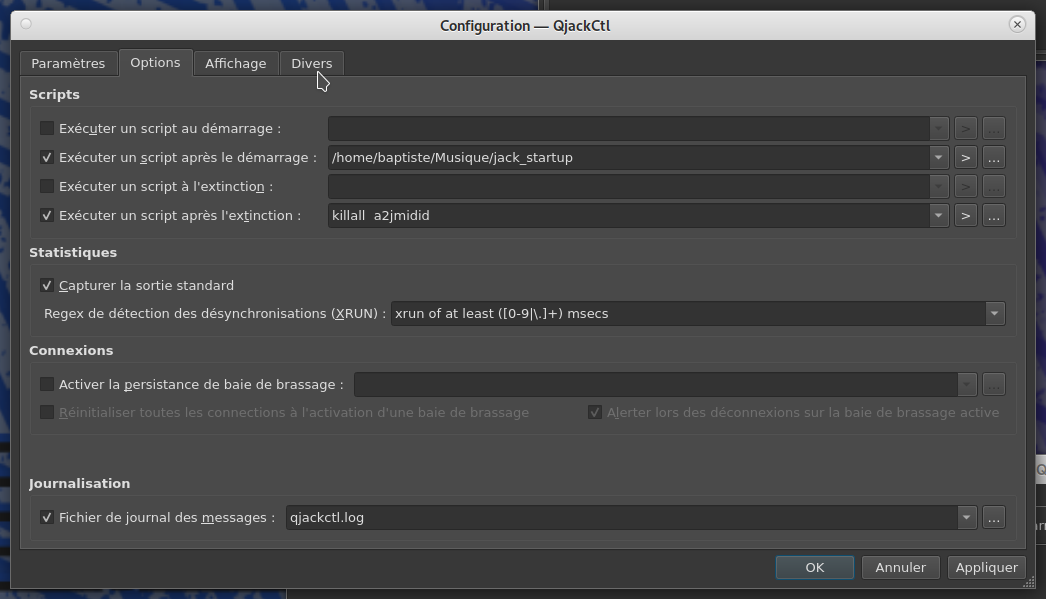Open the qjackctl.log dropdown arrow

click(967, 518)
